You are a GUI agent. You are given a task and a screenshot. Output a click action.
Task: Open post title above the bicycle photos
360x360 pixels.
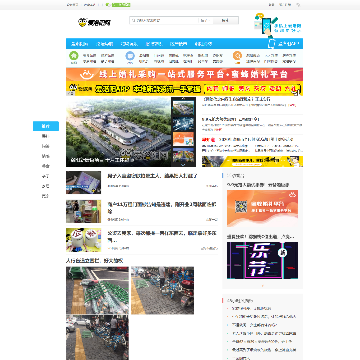click(x=94, y=261)
